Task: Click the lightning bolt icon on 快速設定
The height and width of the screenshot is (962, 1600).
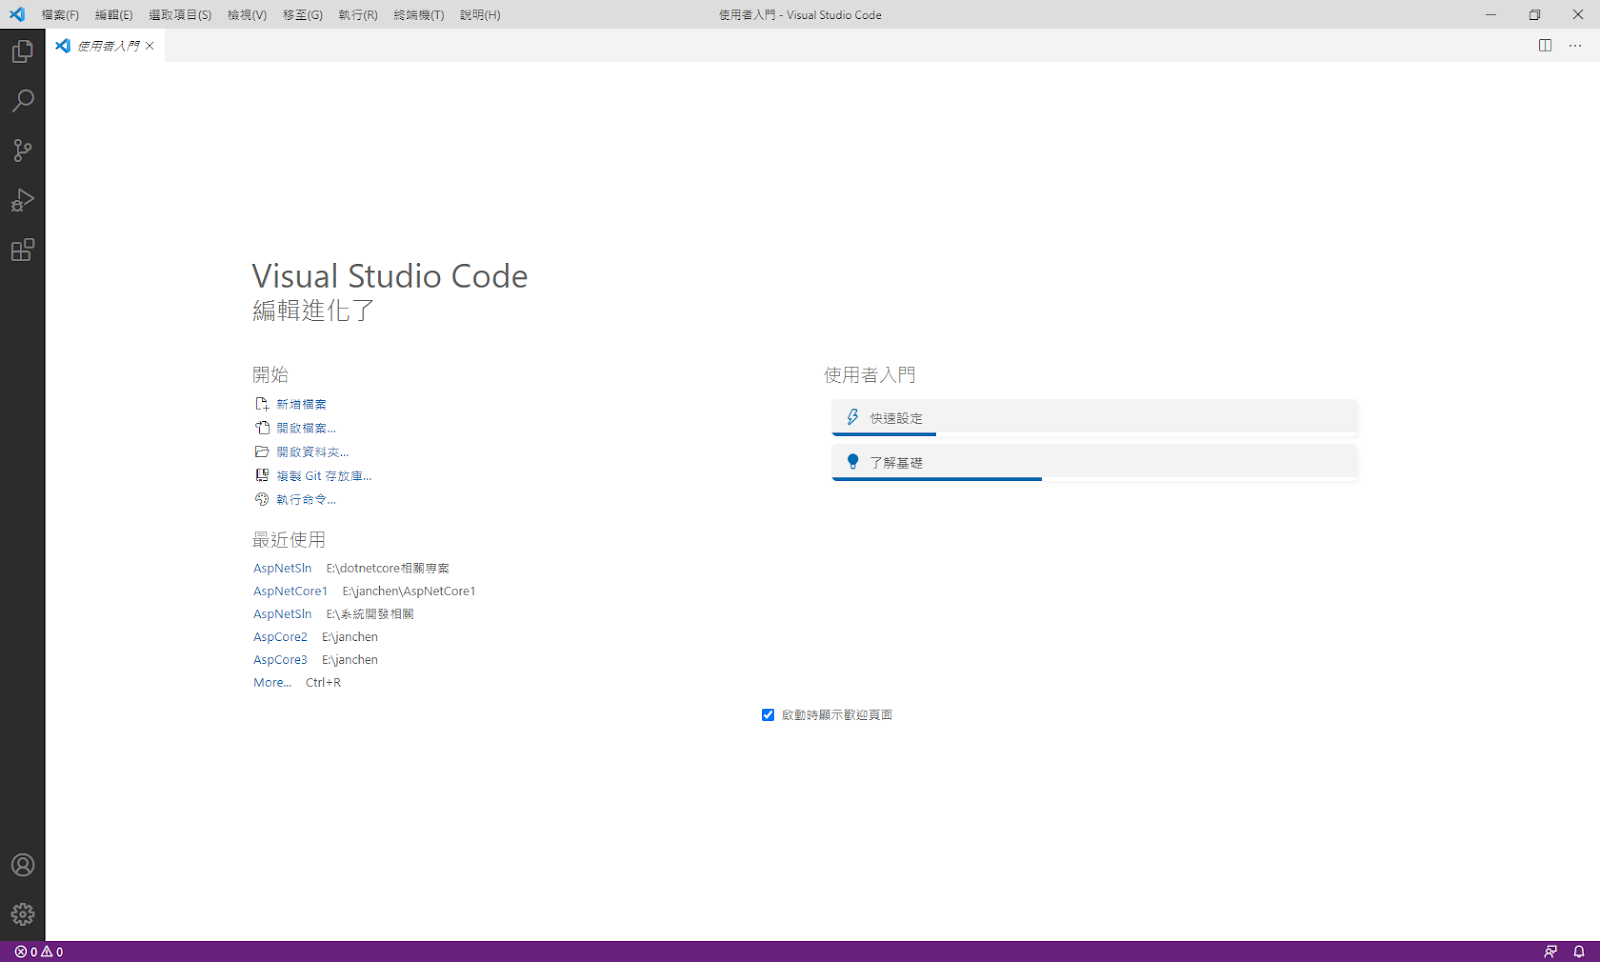Action: [x=853, y=417]
